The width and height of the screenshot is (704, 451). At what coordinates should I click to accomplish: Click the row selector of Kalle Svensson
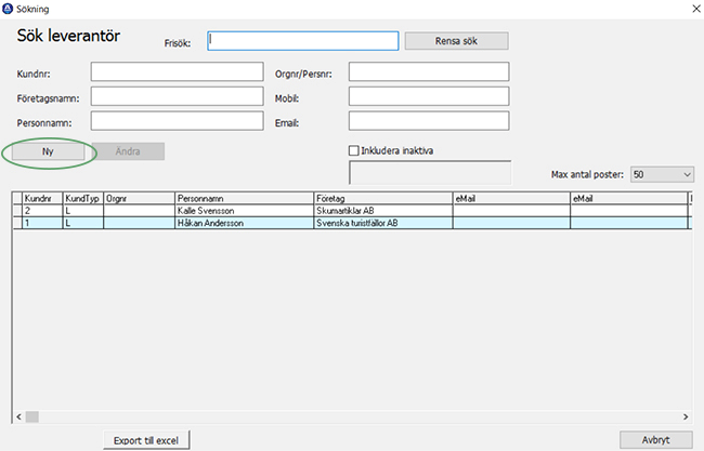pyautogui.click(x=18, y=211)
